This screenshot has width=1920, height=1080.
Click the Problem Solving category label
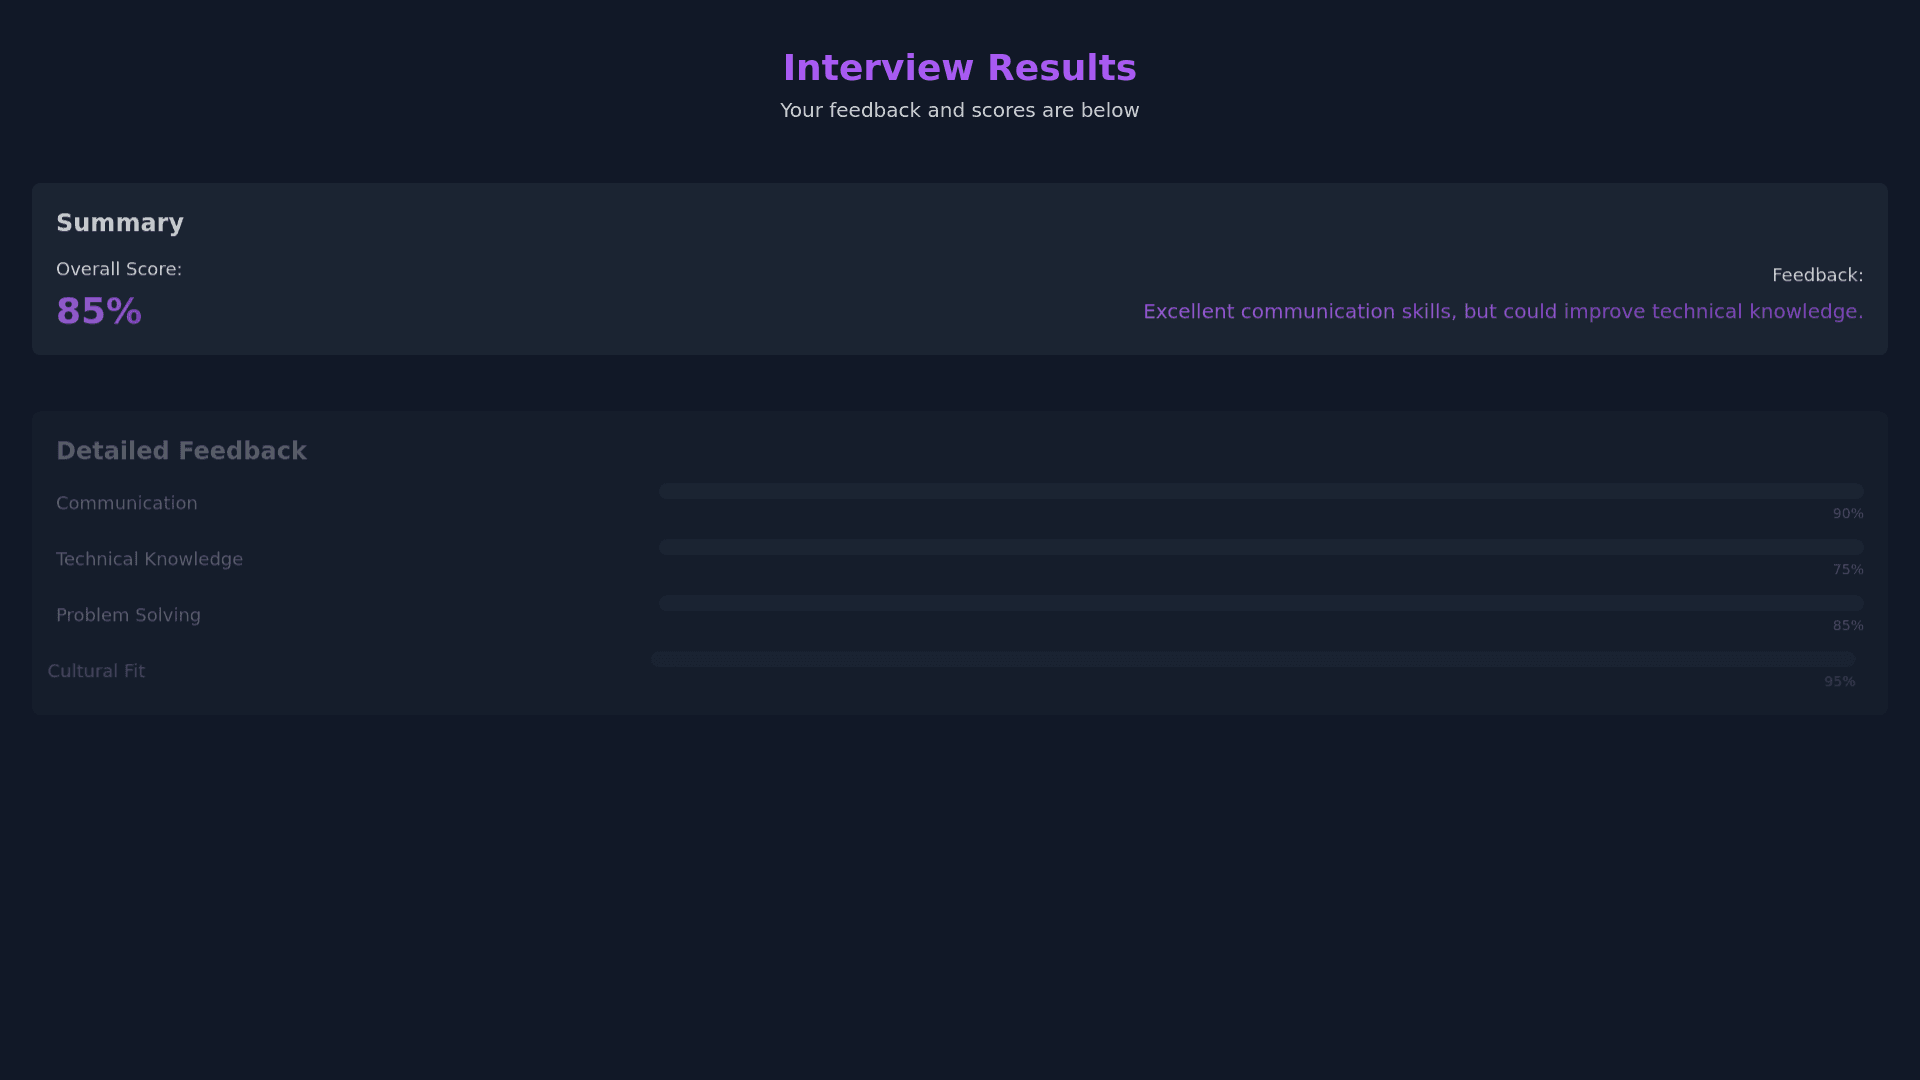tap(128, 615)
